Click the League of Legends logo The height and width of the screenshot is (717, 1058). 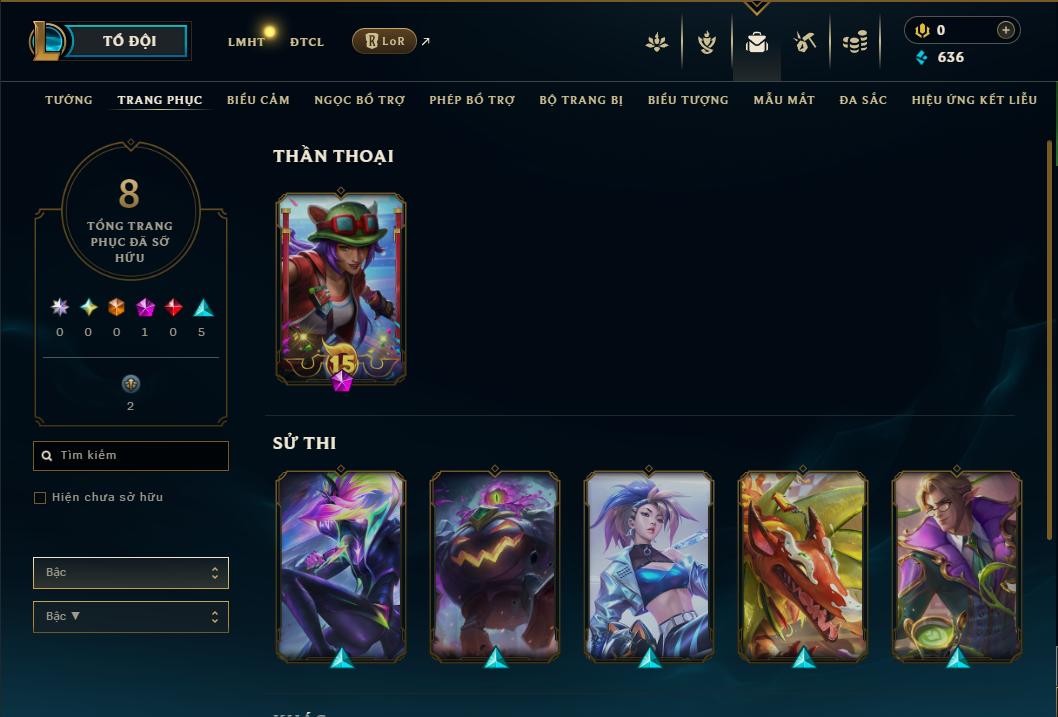click(x=47, y=40)
